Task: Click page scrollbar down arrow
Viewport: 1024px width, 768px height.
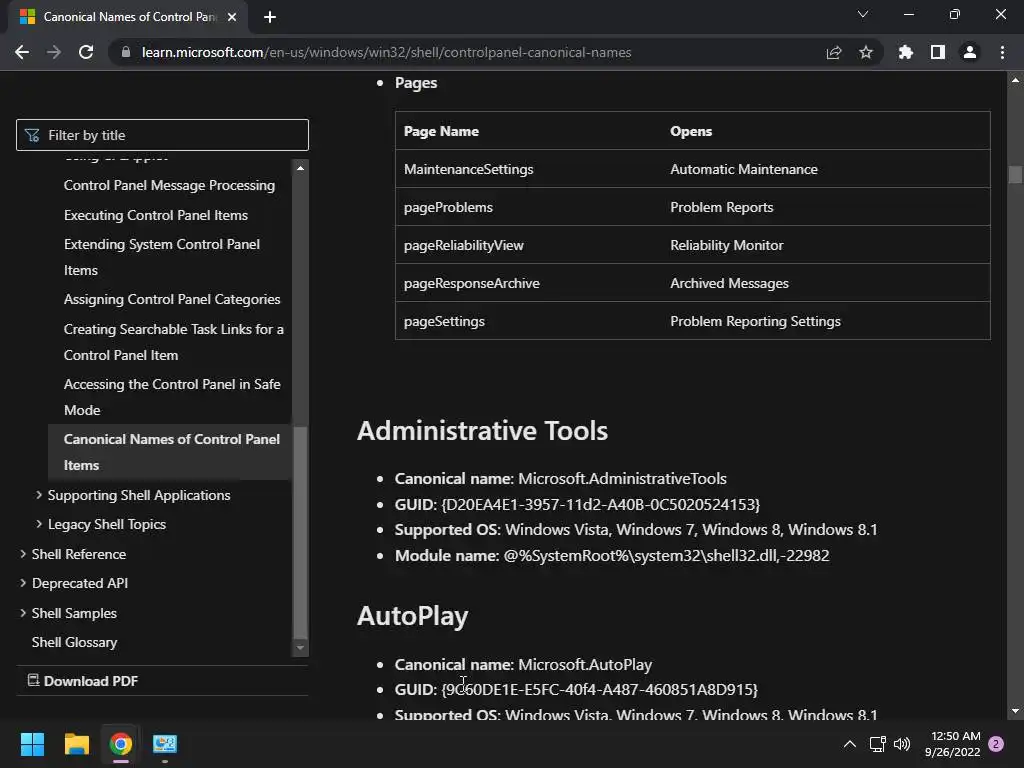Action: tap(1015, 711)
